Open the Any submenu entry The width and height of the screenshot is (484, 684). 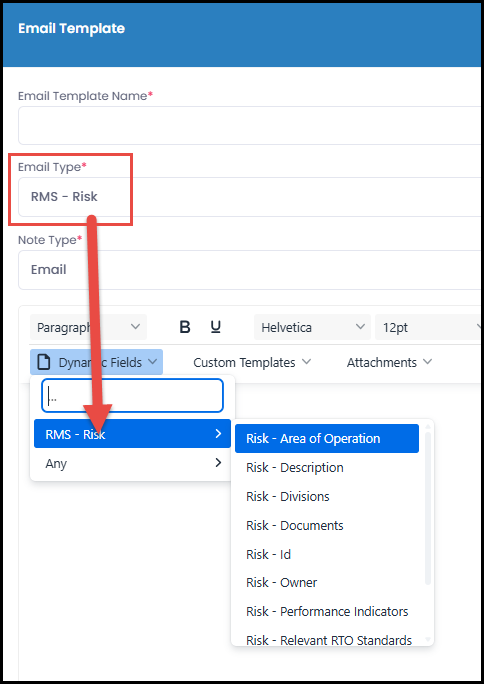click(132, 463)
